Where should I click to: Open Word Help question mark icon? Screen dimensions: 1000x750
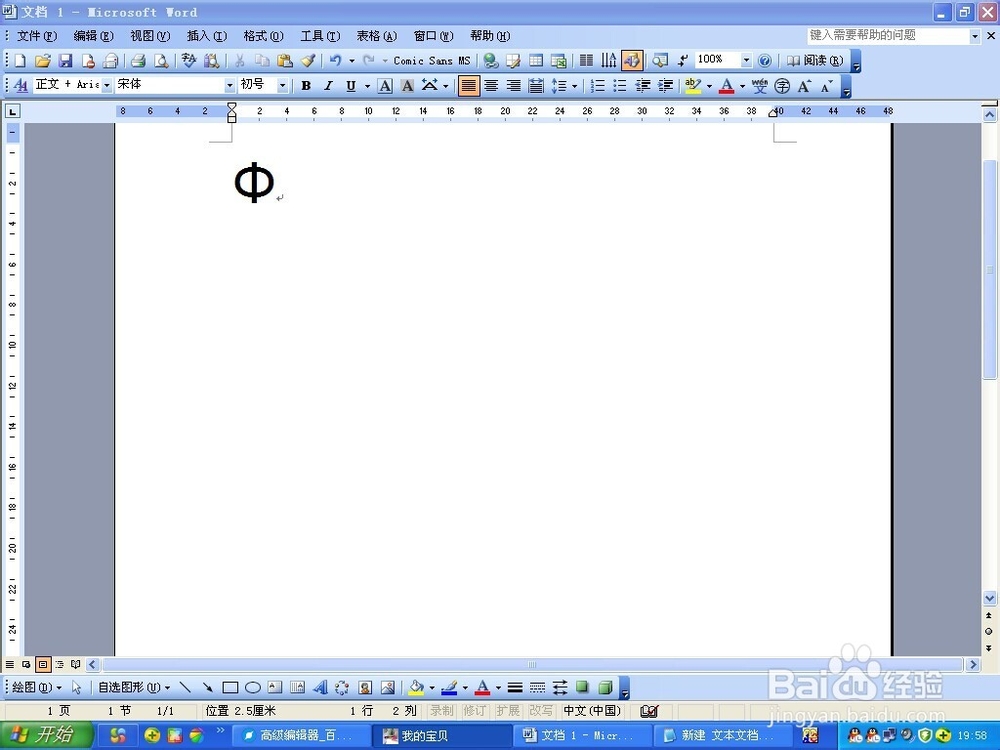pyautogui.click(x=765, y=61)
